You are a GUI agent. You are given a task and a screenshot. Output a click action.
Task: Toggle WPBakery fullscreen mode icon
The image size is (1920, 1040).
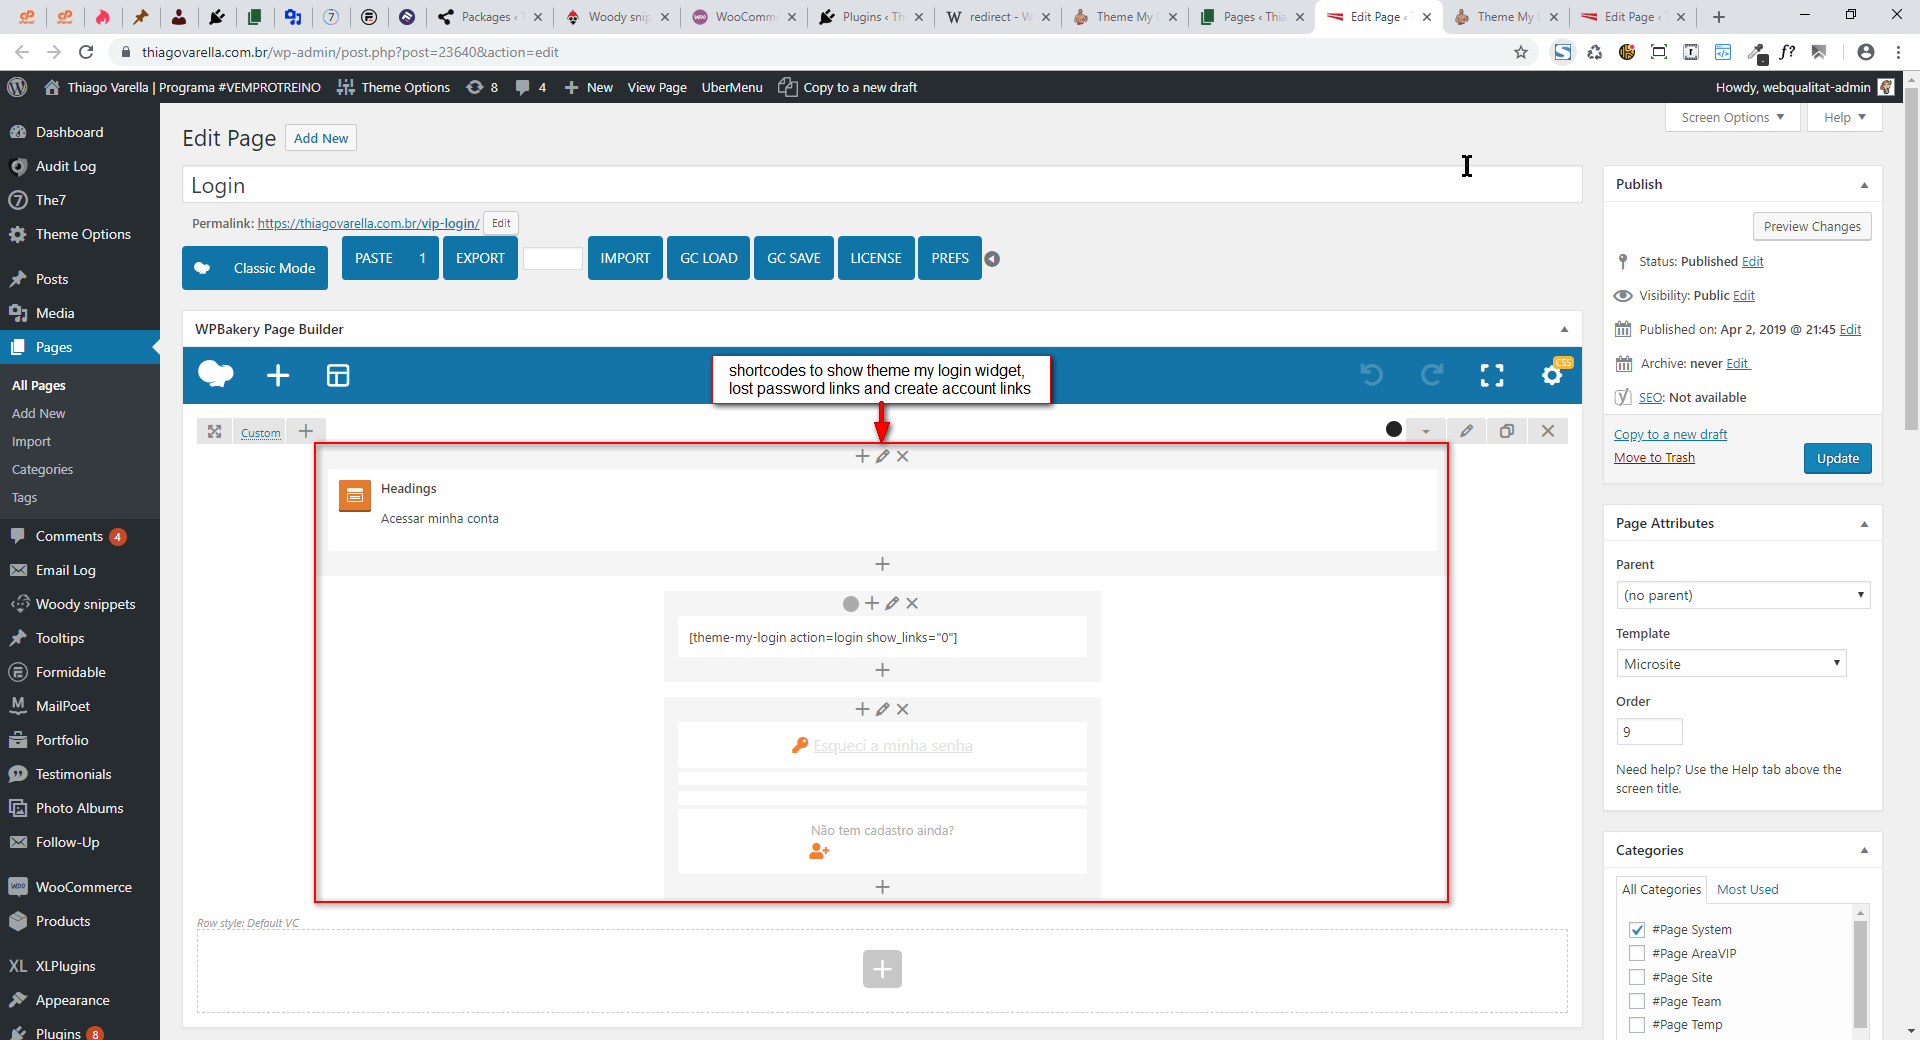(1492, 375)
